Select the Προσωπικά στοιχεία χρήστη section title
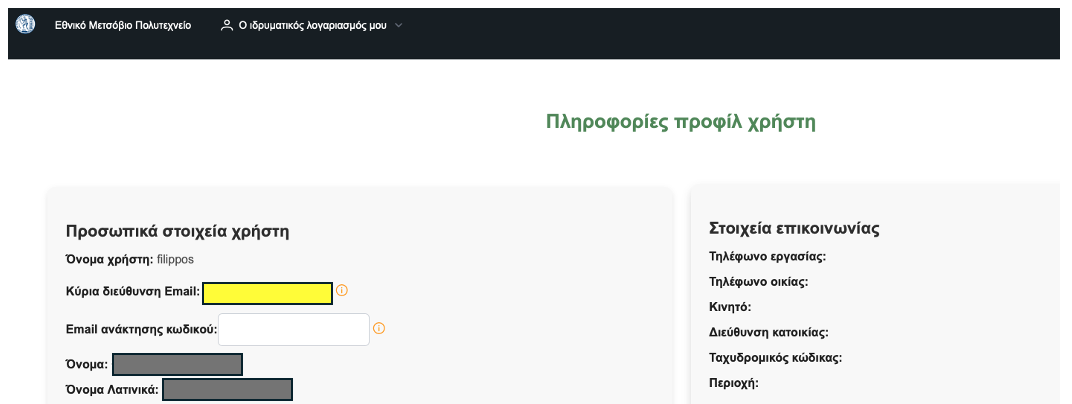Screen dimensions: 1072x404 coord(177,231)
